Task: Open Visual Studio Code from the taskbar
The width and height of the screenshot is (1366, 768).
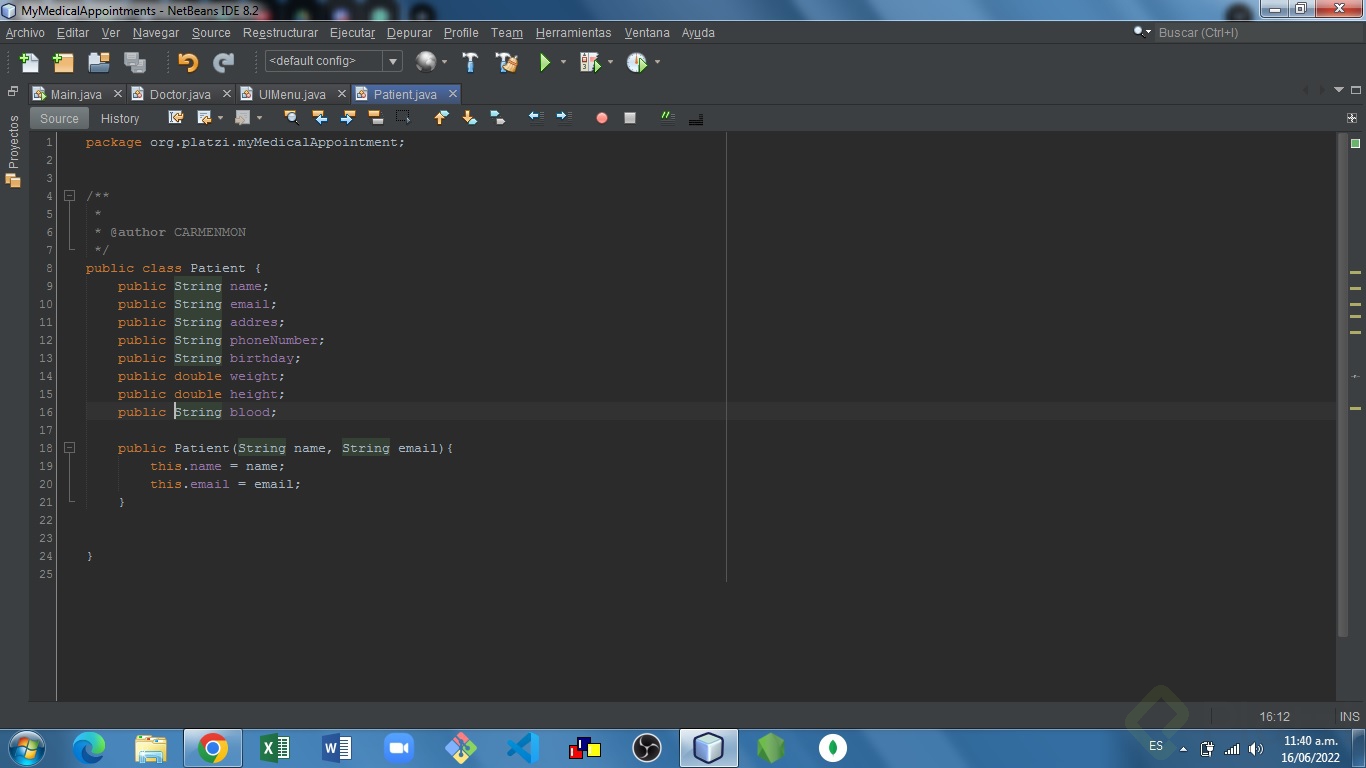Action: point(522,748)
